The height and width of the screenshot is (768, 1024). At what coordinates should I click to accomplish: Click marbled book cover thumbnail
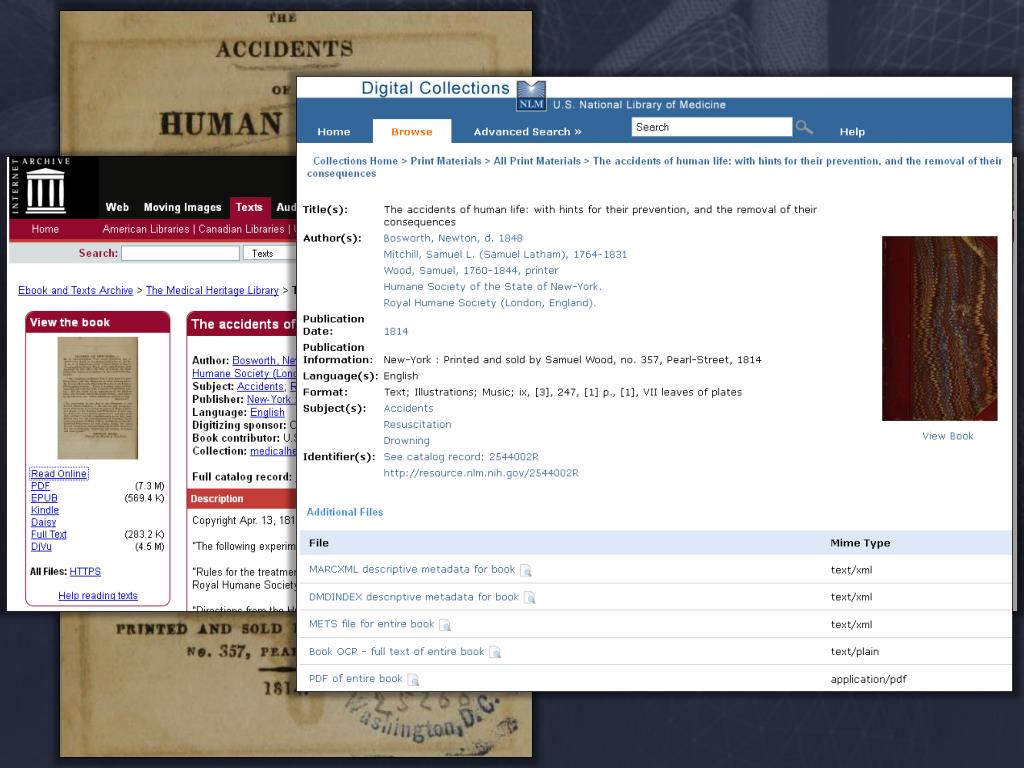(939, 328)
